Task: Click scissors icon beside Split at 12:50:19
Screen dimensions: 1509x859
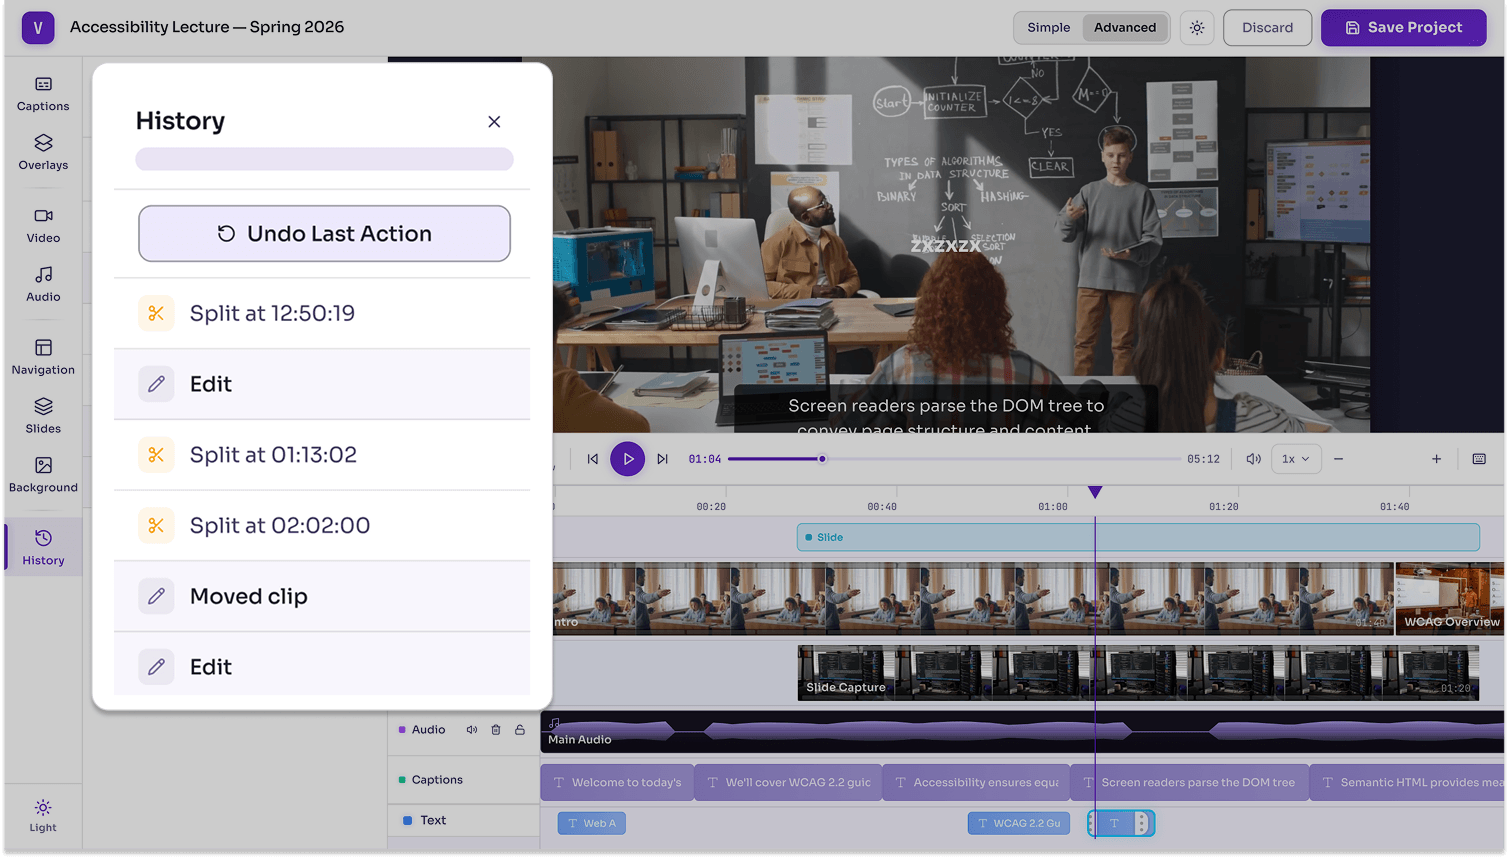Action: coord(156,313)
